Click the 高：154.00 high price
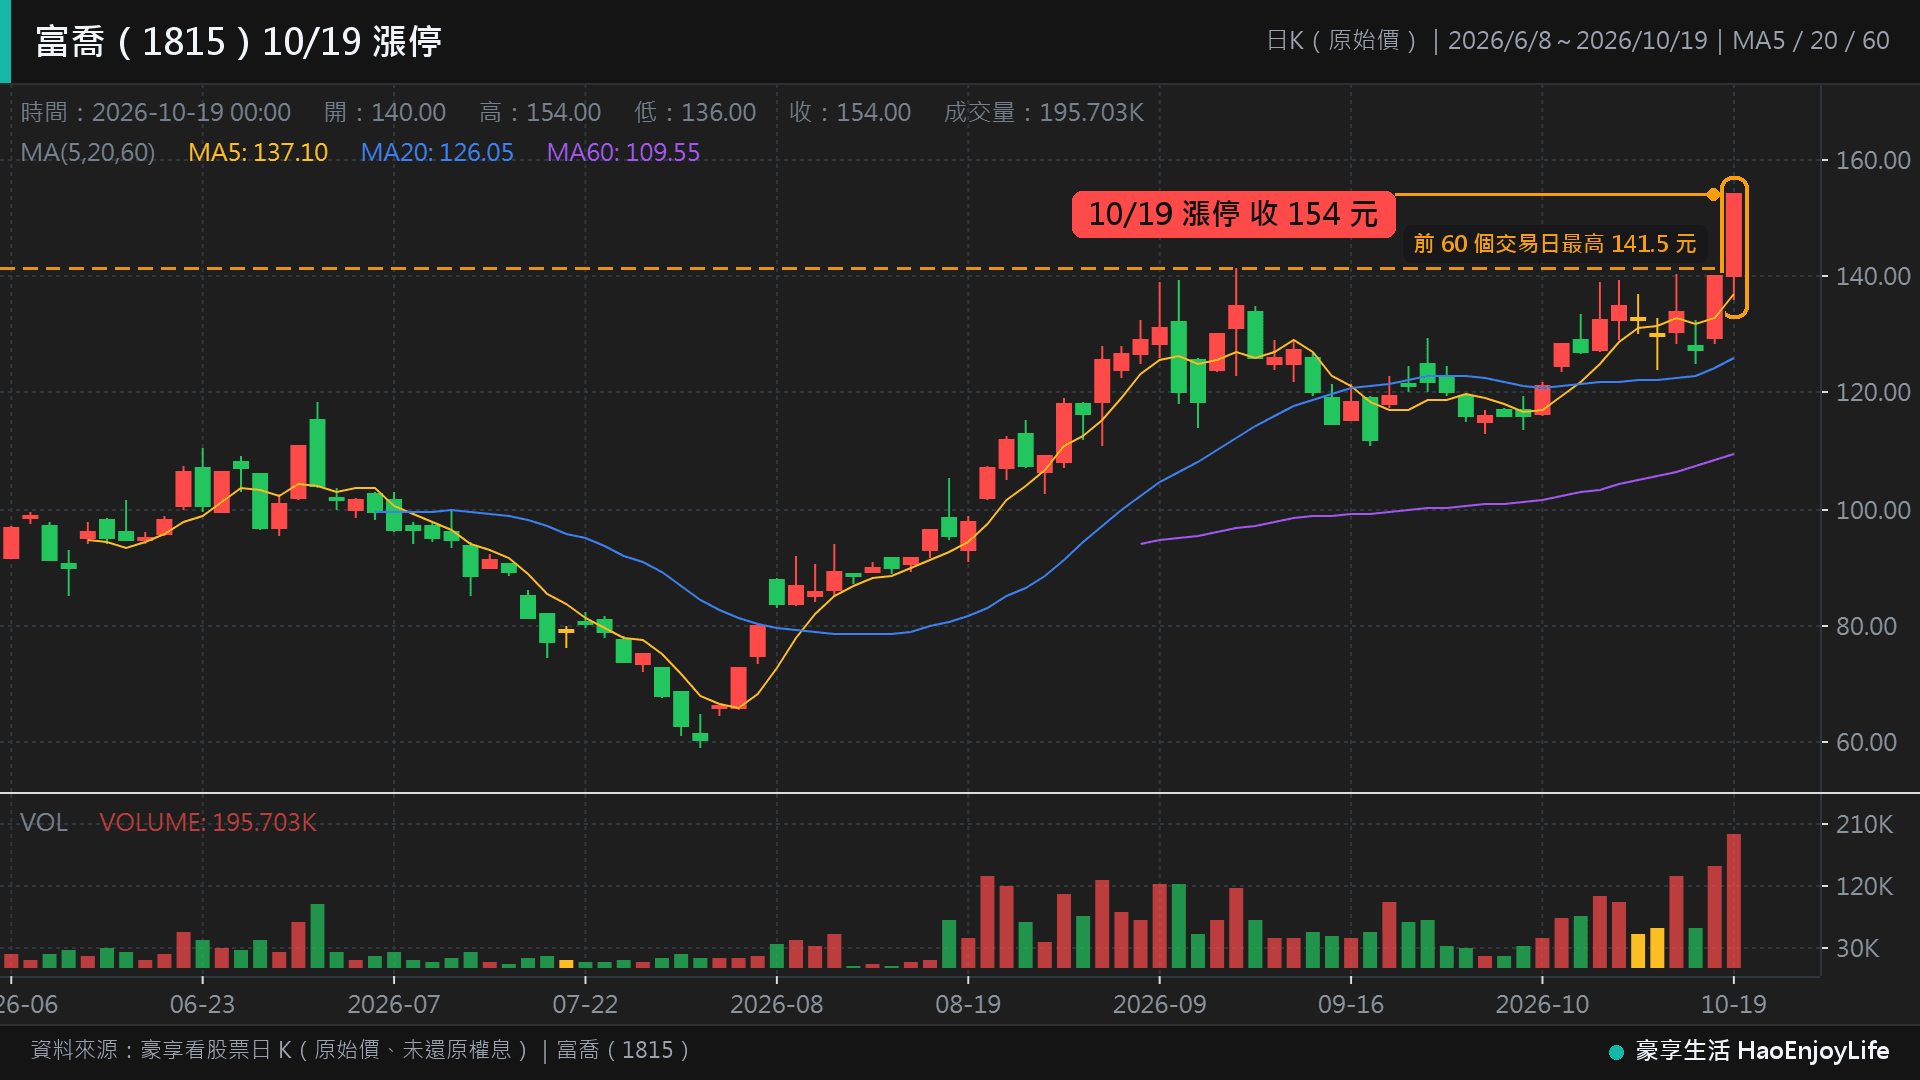Screen dimensions: 1920x1080 [540, 112]
